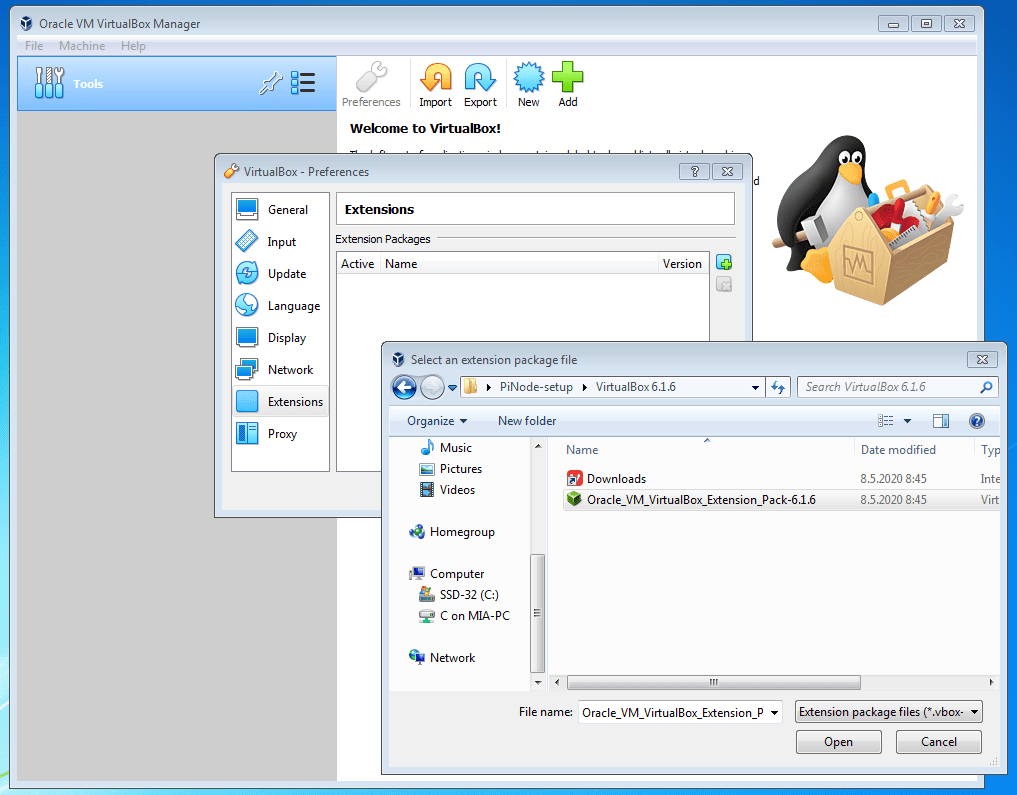The image size is (1017, 795).
Task: Click the horizontal scrollbar in file list
Action: tap(713, 682)
